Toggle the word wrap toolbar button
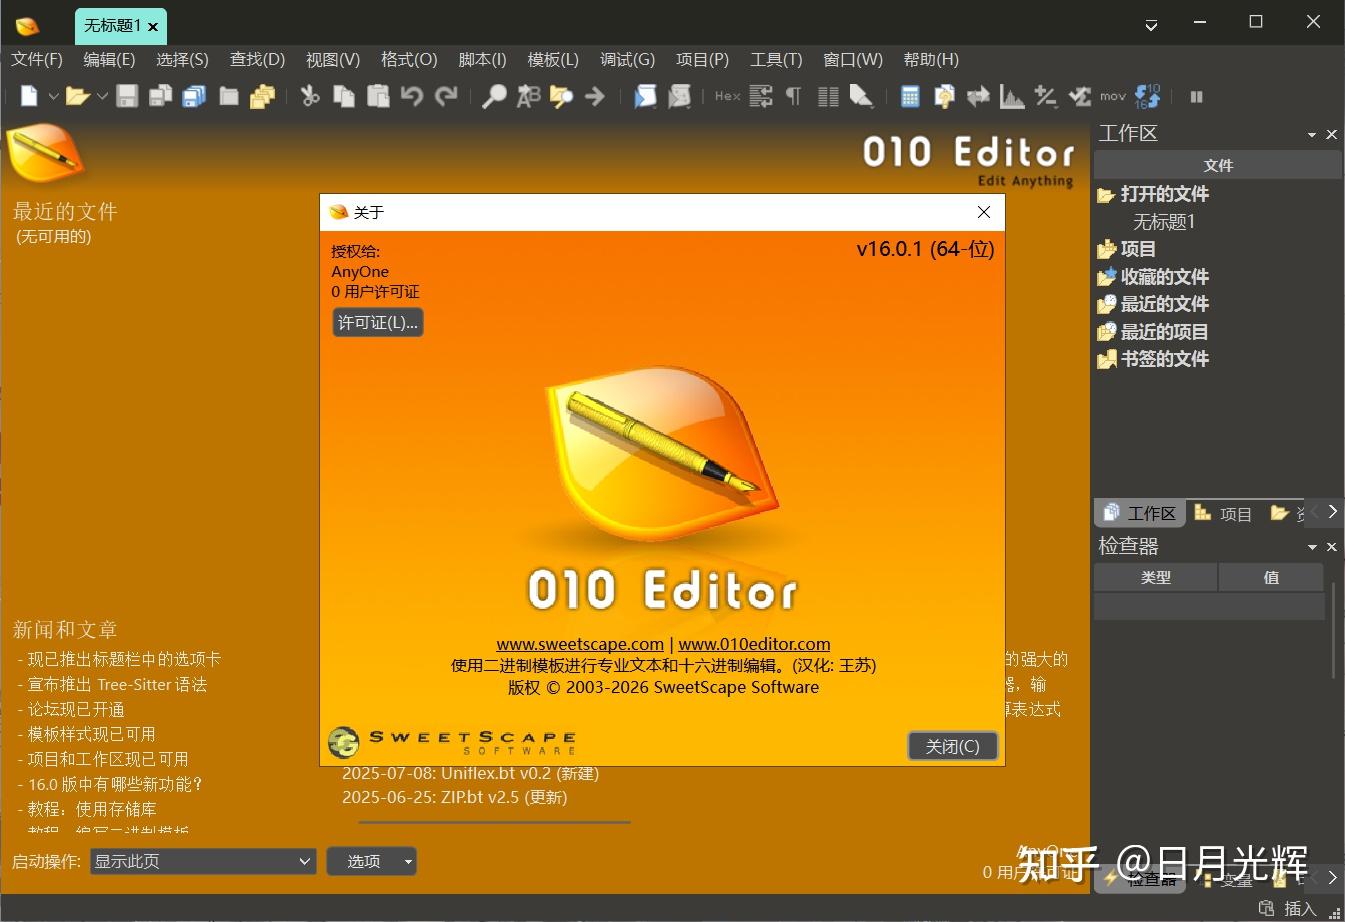This screenshot has width=1345, height=922. pos(761,96)
